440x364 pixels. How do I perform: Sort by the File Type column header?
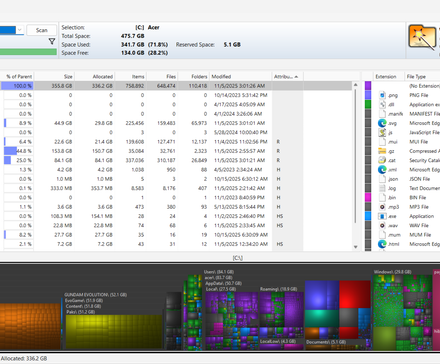tap(422, 76)
